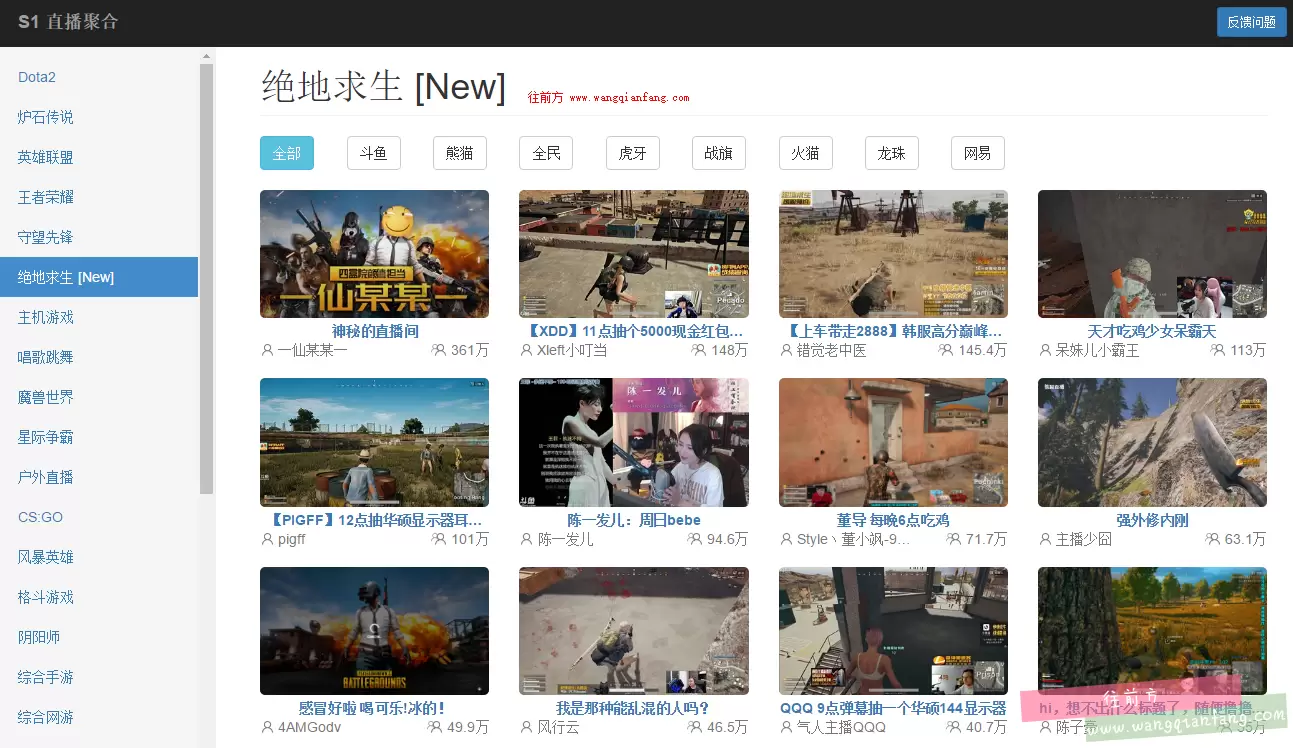Click the 反馈问题 feedback button
The width and height of the screenshot is (1293, 748).
(1251, 22)
